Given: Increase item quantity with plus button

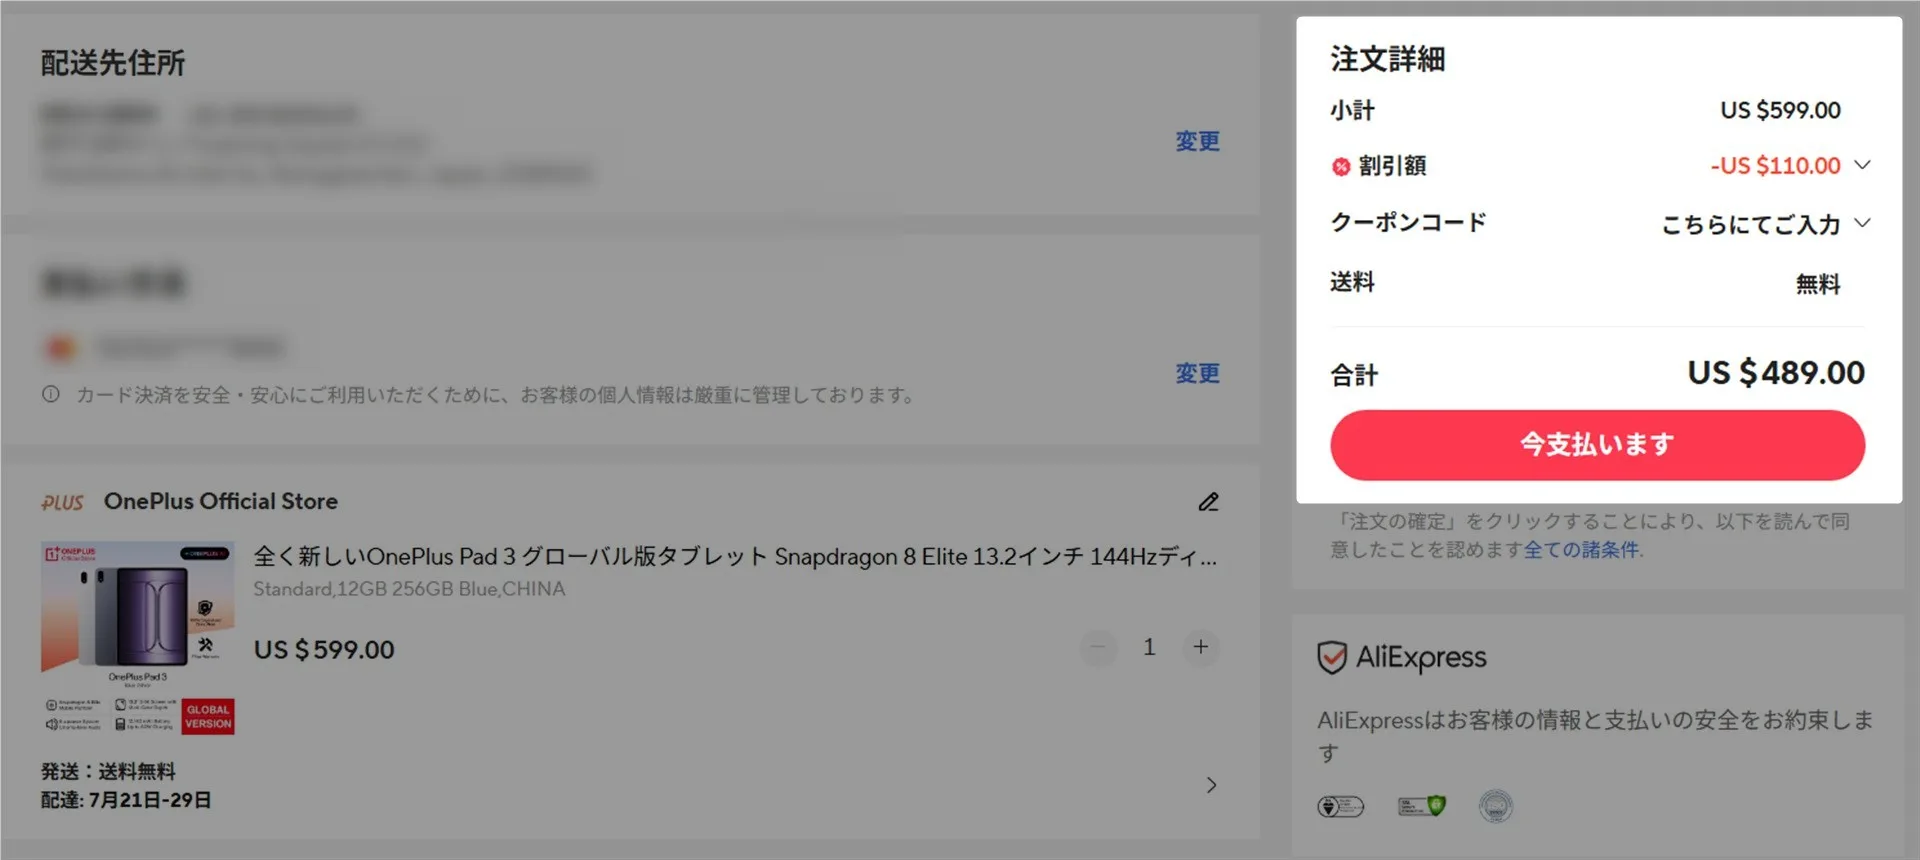Looking at the screenshot, I should pos(1200,647).
